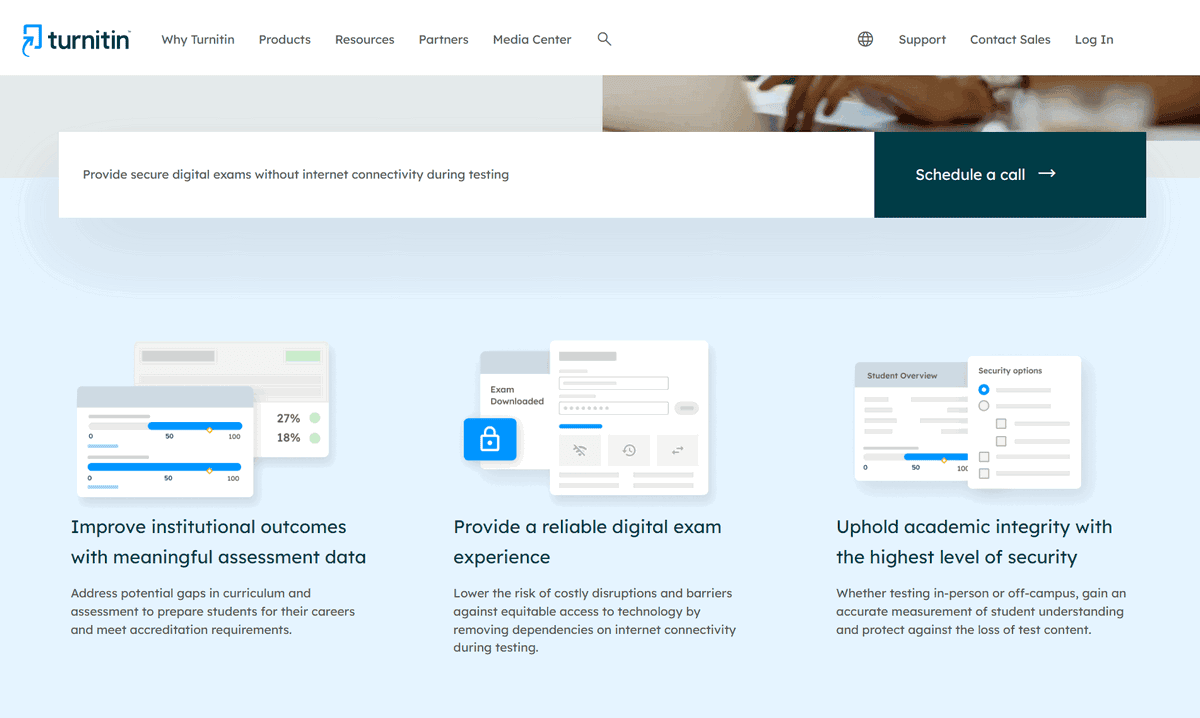The image size is (1200, 718).
Task: Open the Media Center menu item
Action: (532, 40)
